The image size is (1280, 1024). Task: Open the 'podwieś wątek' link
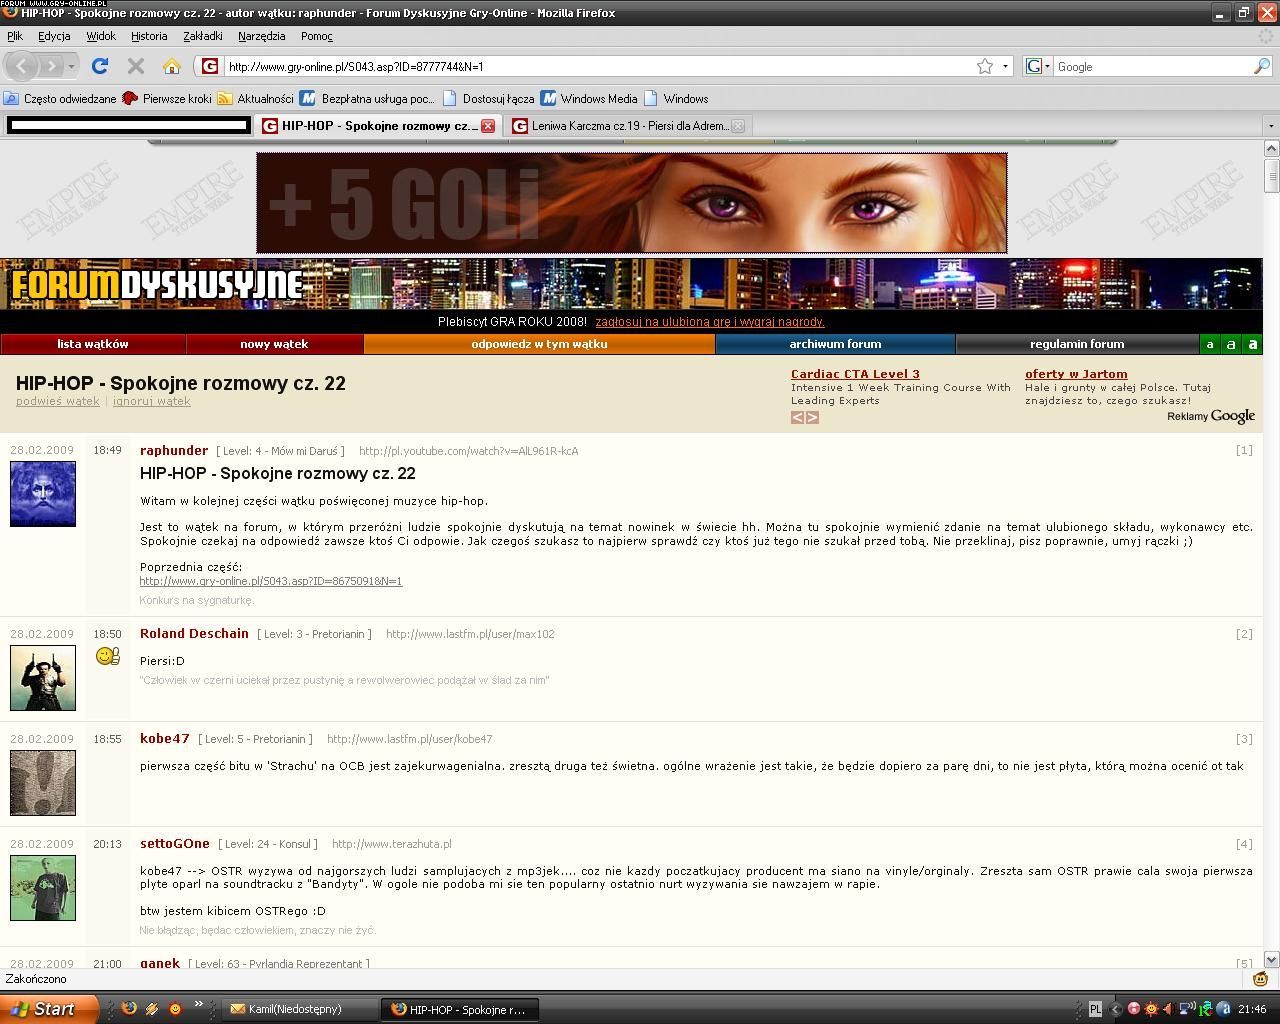[57, 401]
